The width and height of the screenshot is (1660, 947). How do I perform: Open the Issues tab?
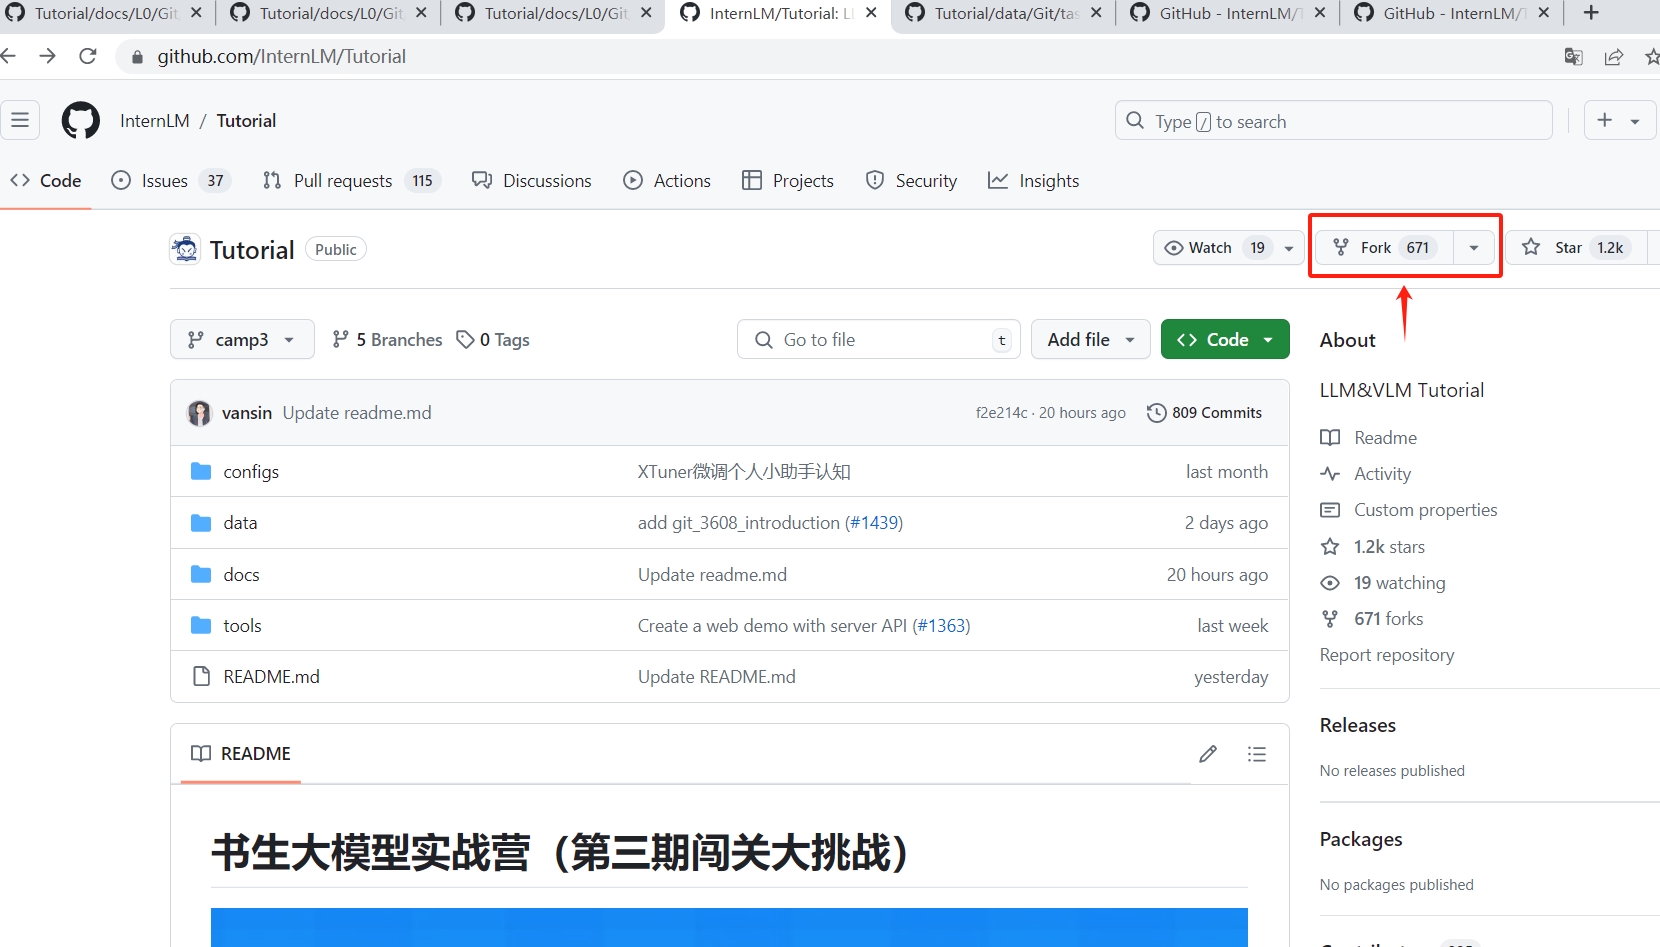(170, 181)
